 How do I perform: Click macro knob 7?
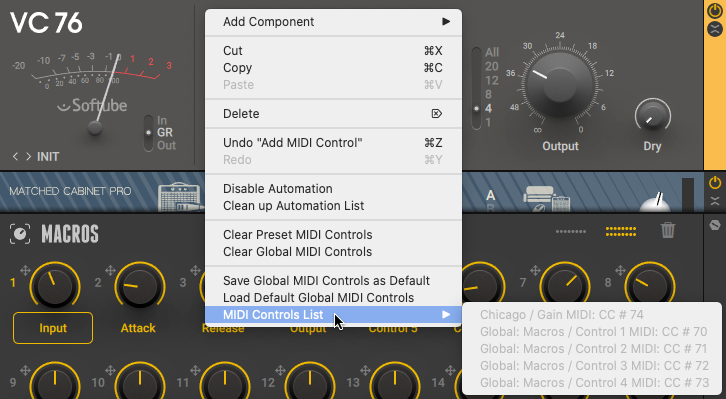(565, 286)
